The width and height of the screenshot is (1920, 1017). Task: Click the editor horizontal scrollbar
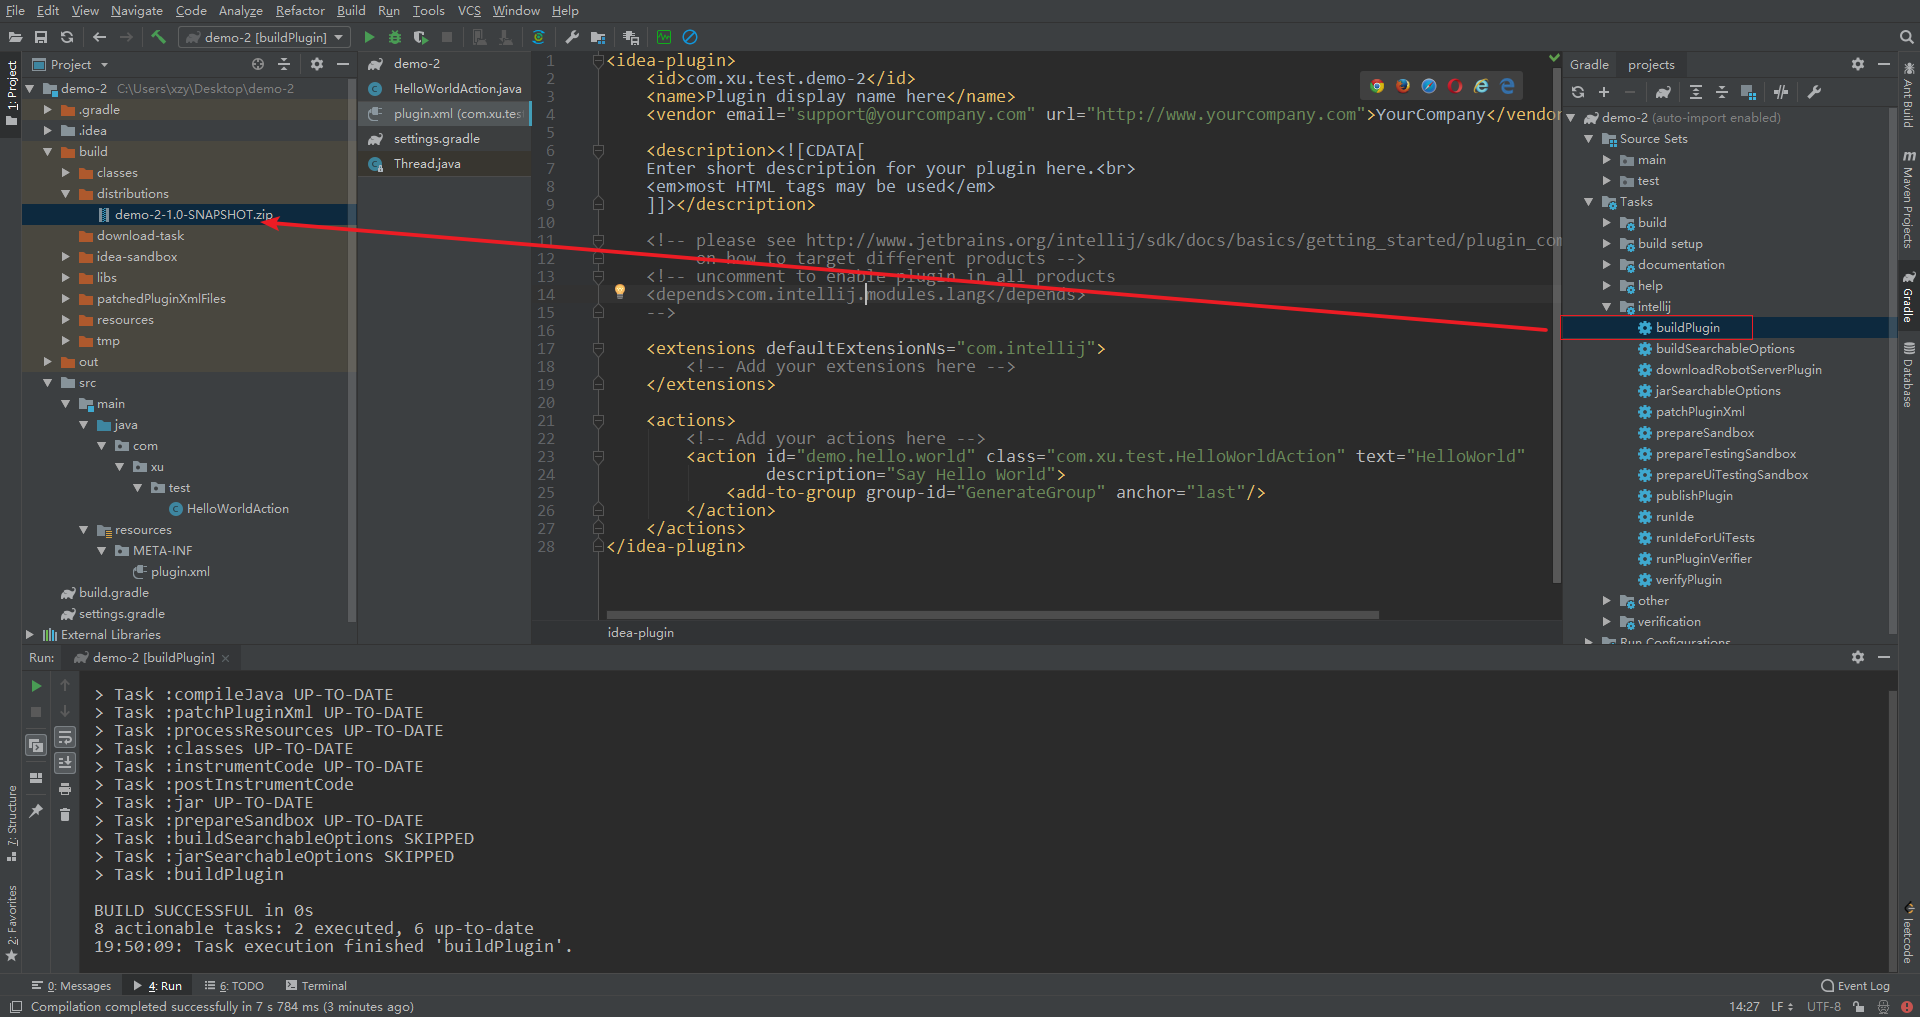[x=992, y=614]
